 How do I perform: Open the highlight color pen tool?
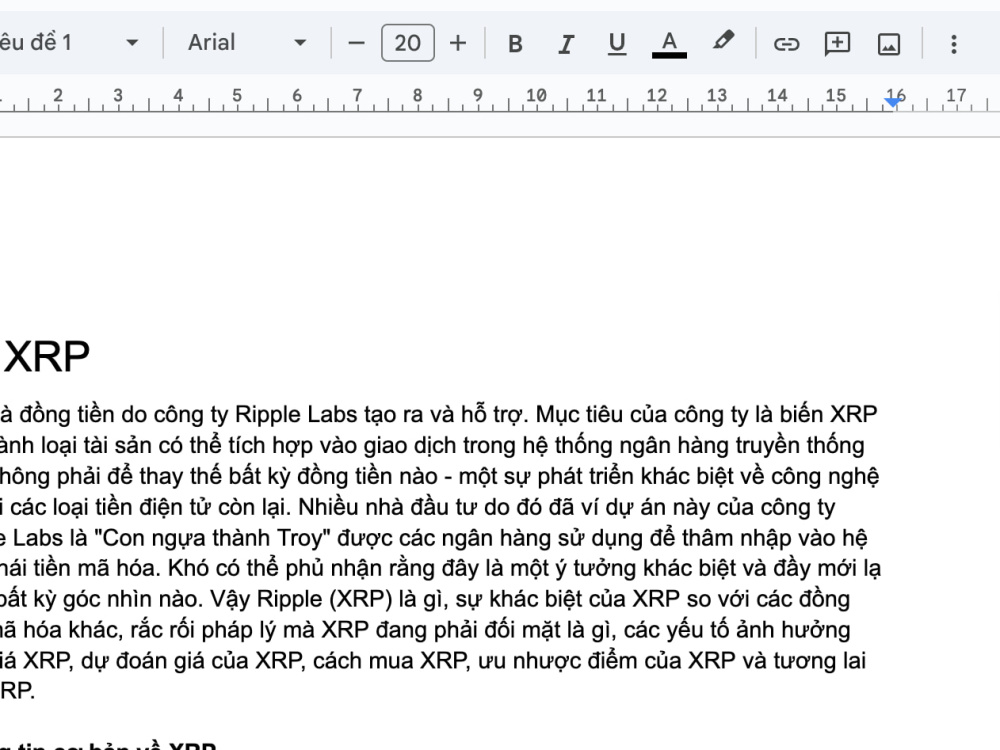[x=723, y=42]
